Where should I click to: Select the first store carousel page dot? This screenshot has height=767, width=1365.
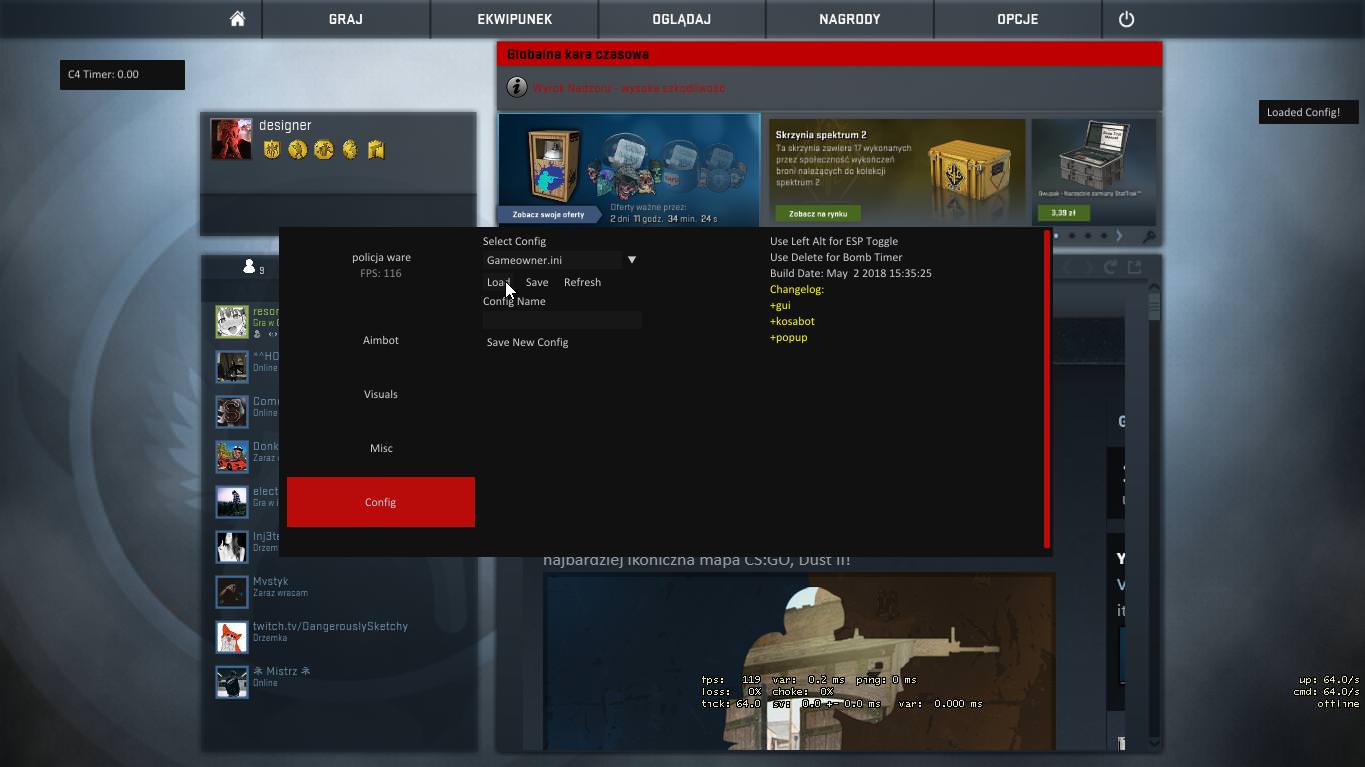tap(1056, 236)
